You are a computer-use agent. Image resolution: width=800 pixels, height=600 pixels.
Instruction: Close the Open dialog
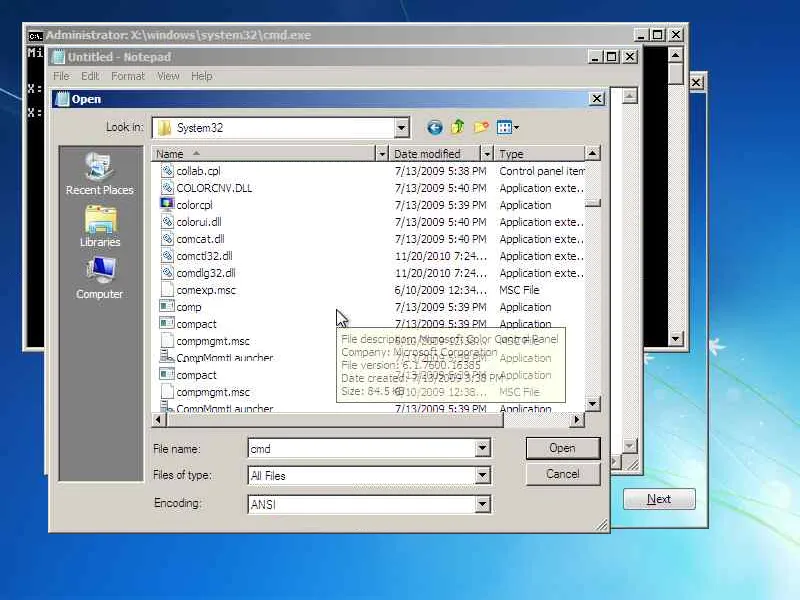[597, 98]
